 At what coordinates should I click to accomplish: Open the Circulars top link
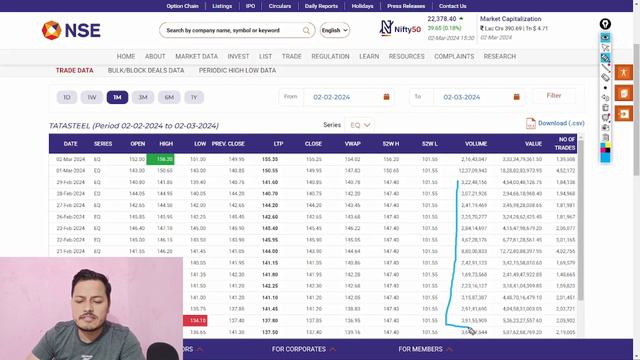click(280, 6)
